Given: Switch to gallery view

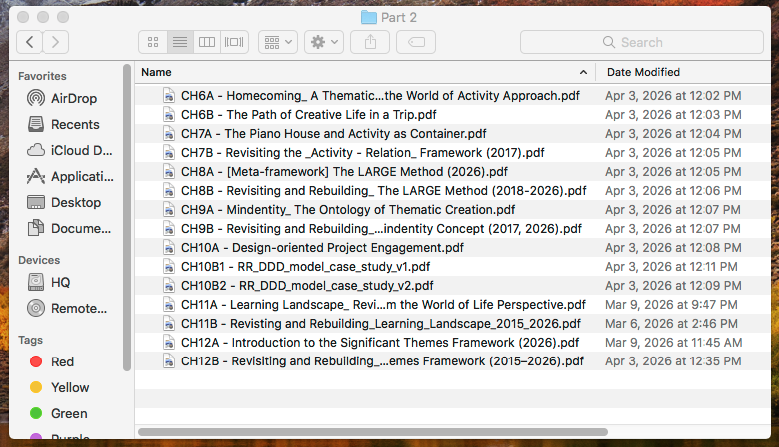Looking at the screenshot, I should pyautogui.click(x=234, y=42).
